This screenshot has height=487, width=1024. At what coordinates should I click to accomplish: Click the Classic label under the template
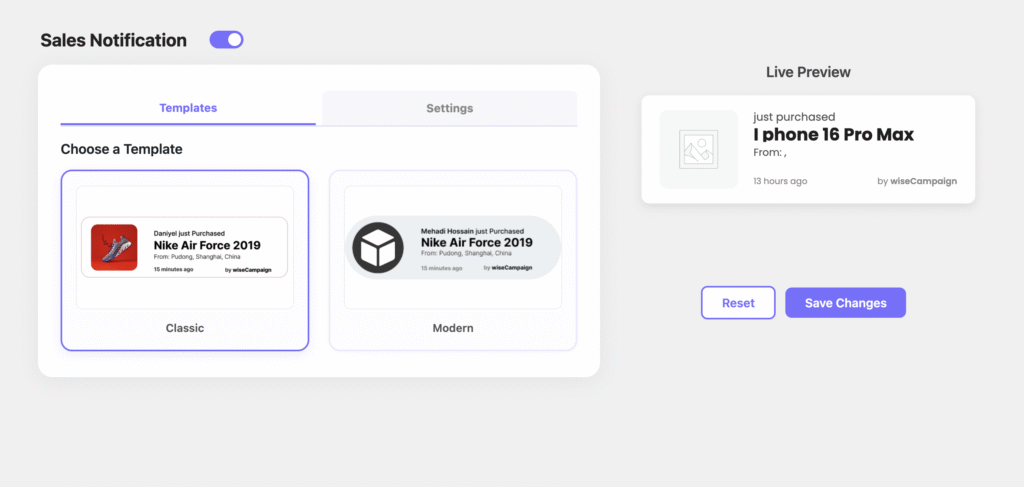pyautogui.click(x=185, y=328)
